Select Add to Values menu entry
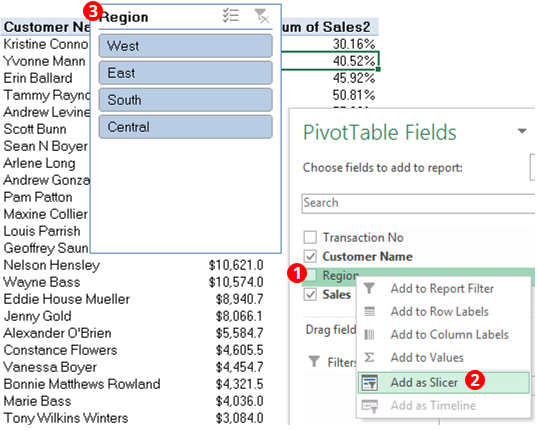537x430 pixels. [427, 357]
